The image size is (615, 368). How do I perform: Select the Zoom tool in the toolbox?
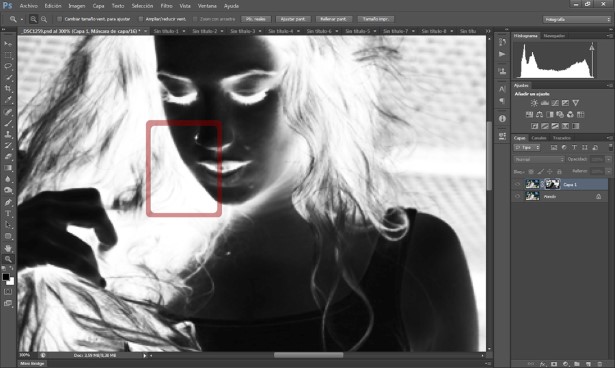click(x=8, y=259)
